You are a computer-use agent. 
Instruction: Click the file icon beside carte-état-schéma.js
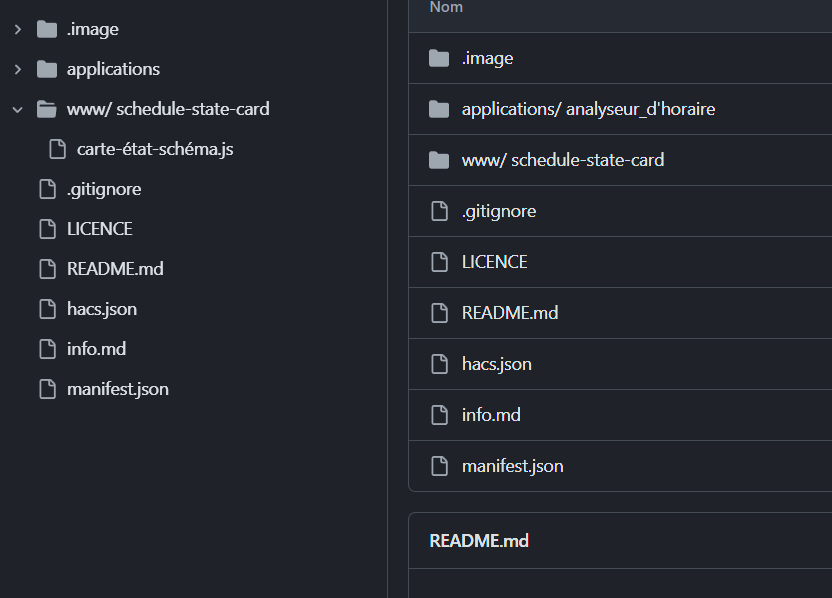pos(57,149)
